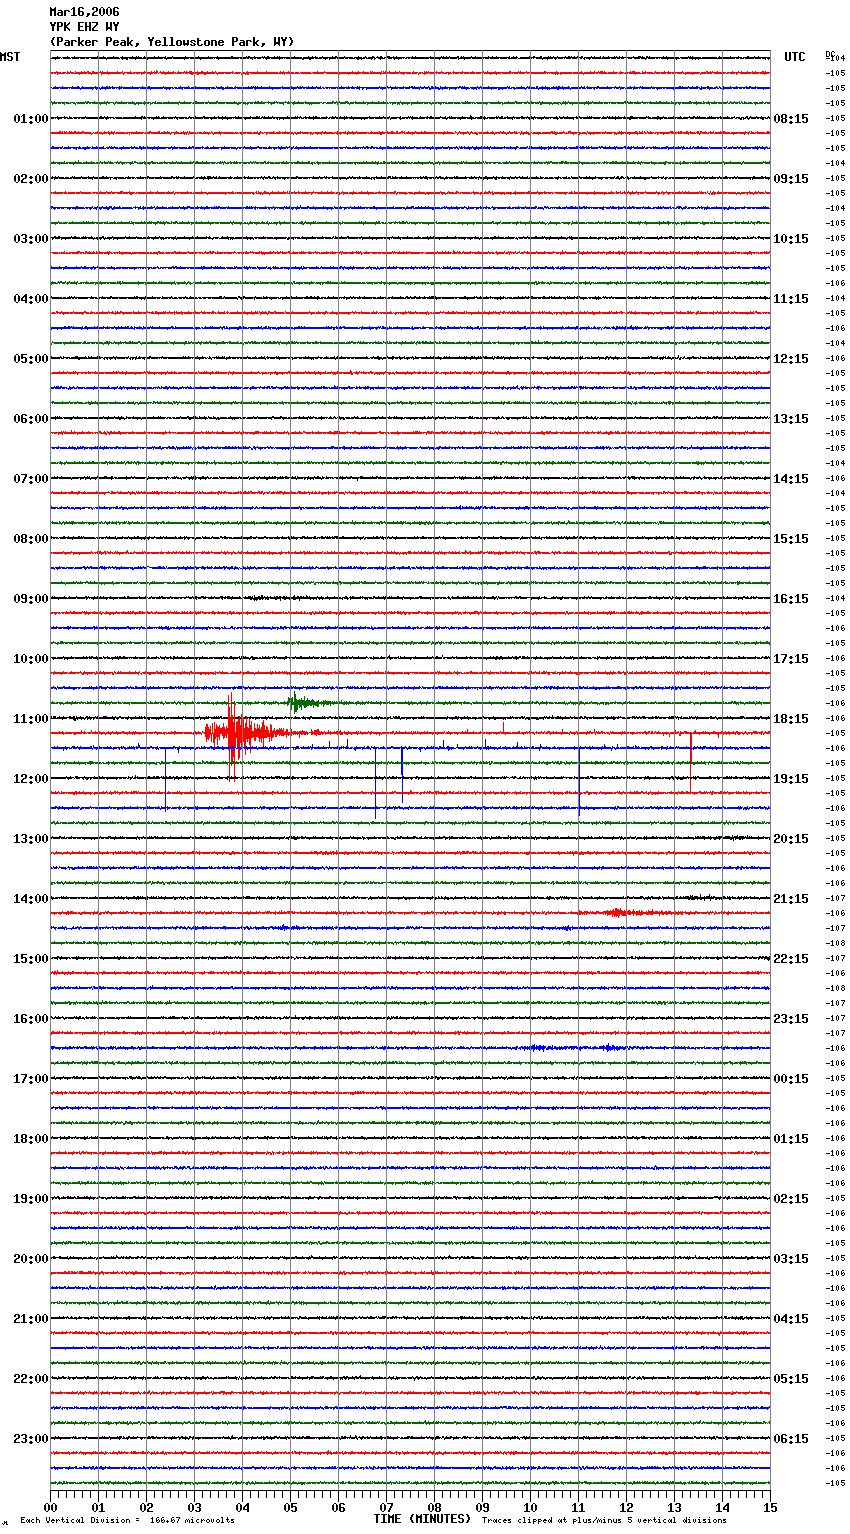Screen dimensions: 850x1534
Task: Select the 05:00 MST hour label
Action: point(30,359)
